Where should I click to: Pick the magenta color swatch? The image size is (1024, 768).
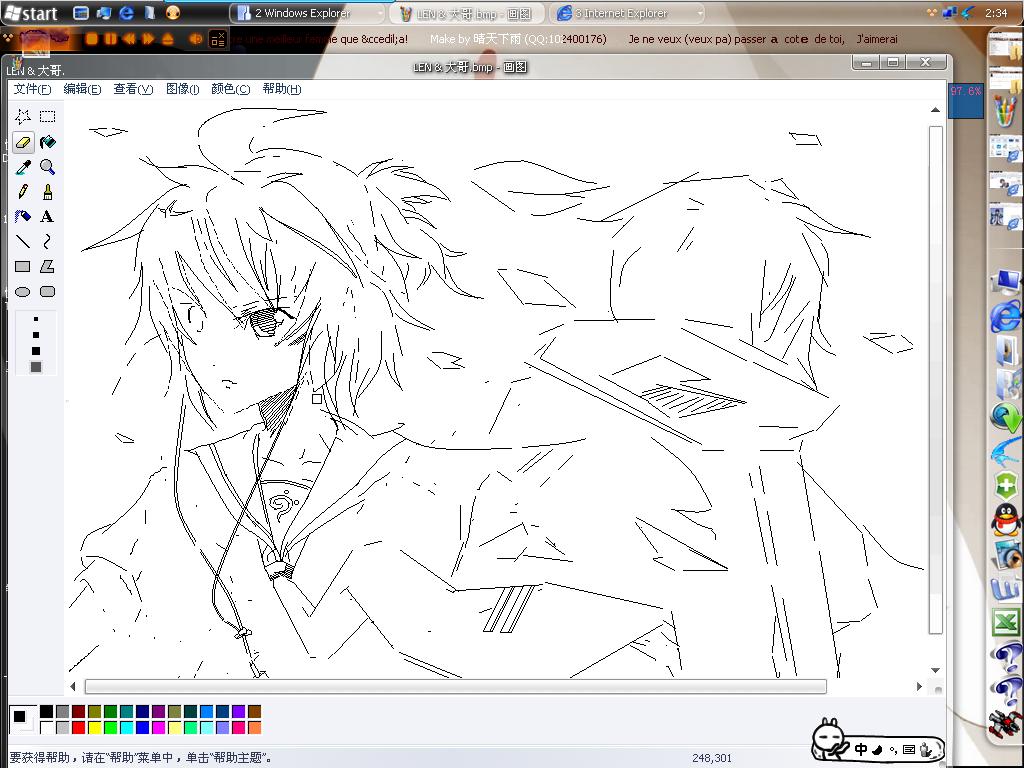point(158,727)
